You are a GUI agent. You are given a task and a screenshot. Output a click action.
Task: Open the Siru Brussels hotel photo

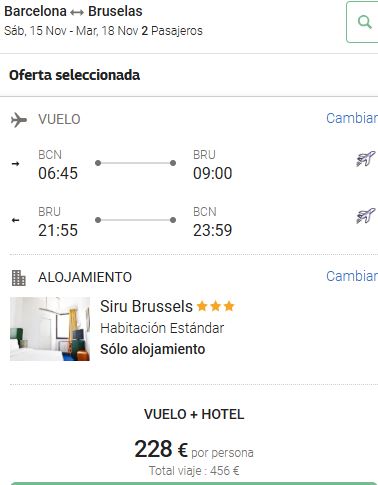tap(50, 329)
